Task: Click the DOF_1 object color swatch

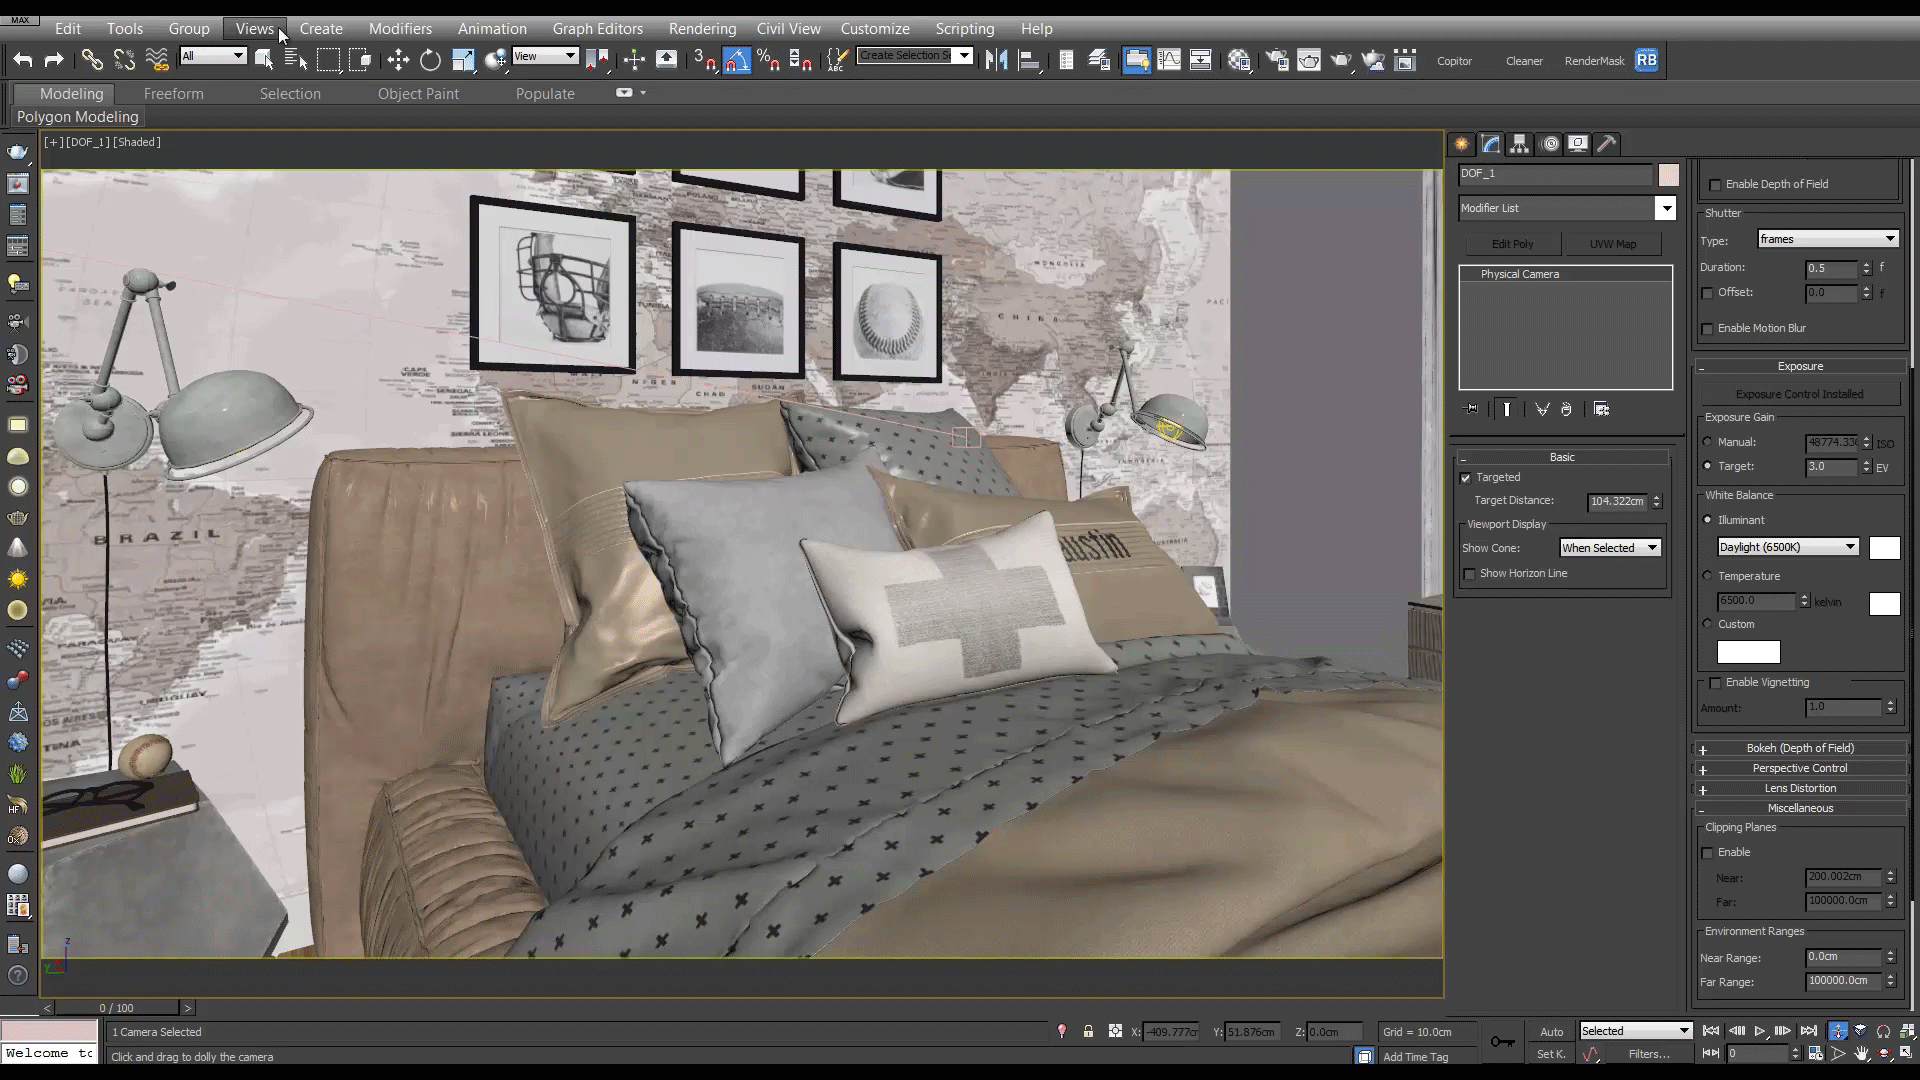Action: point(1668,175)
